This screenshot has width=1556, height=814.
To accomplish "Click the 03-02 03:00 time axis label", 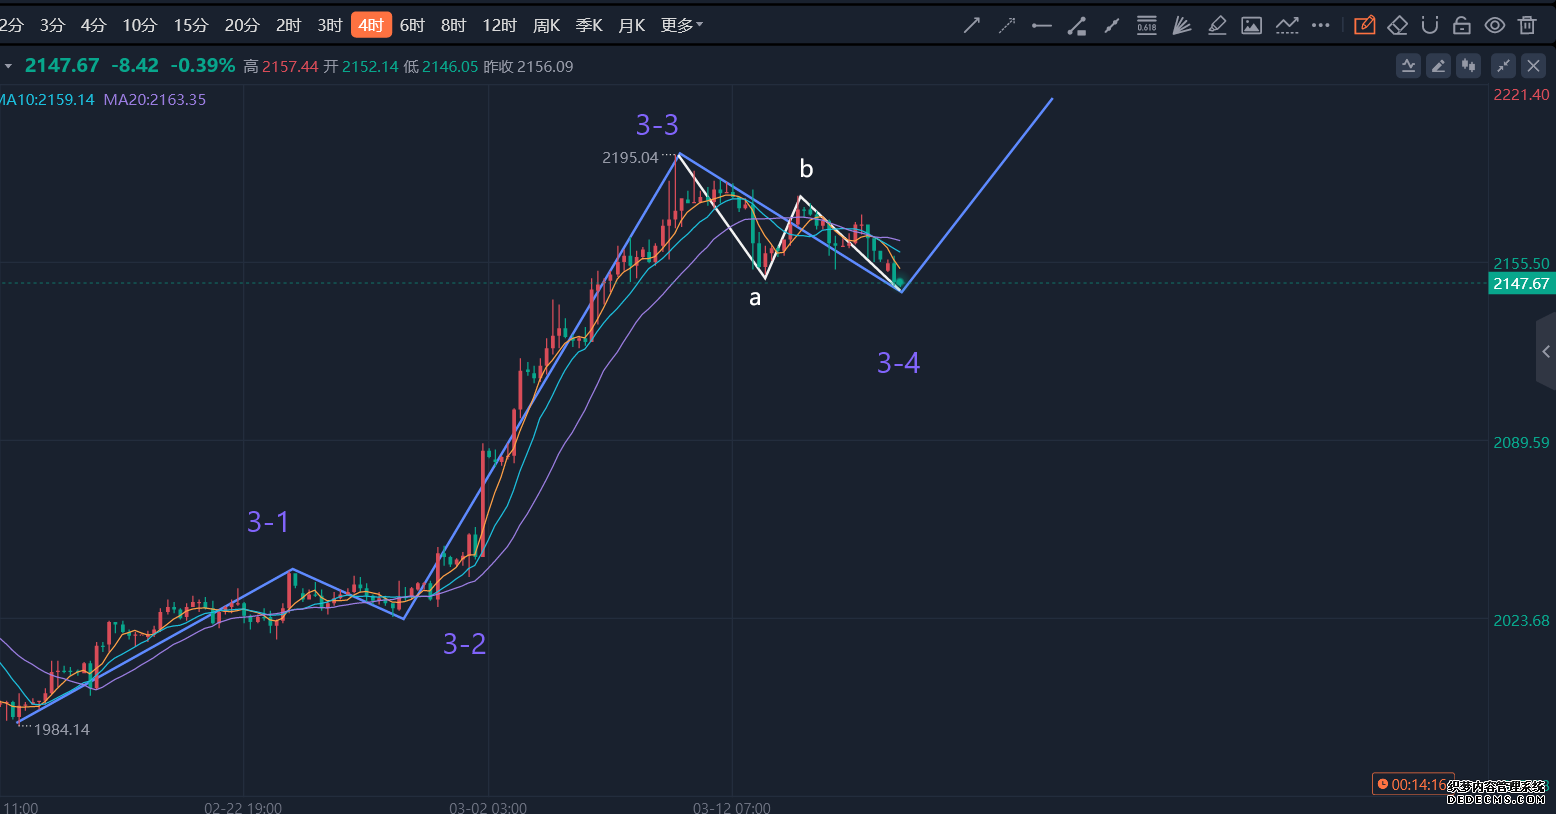I will pos(488,807).
